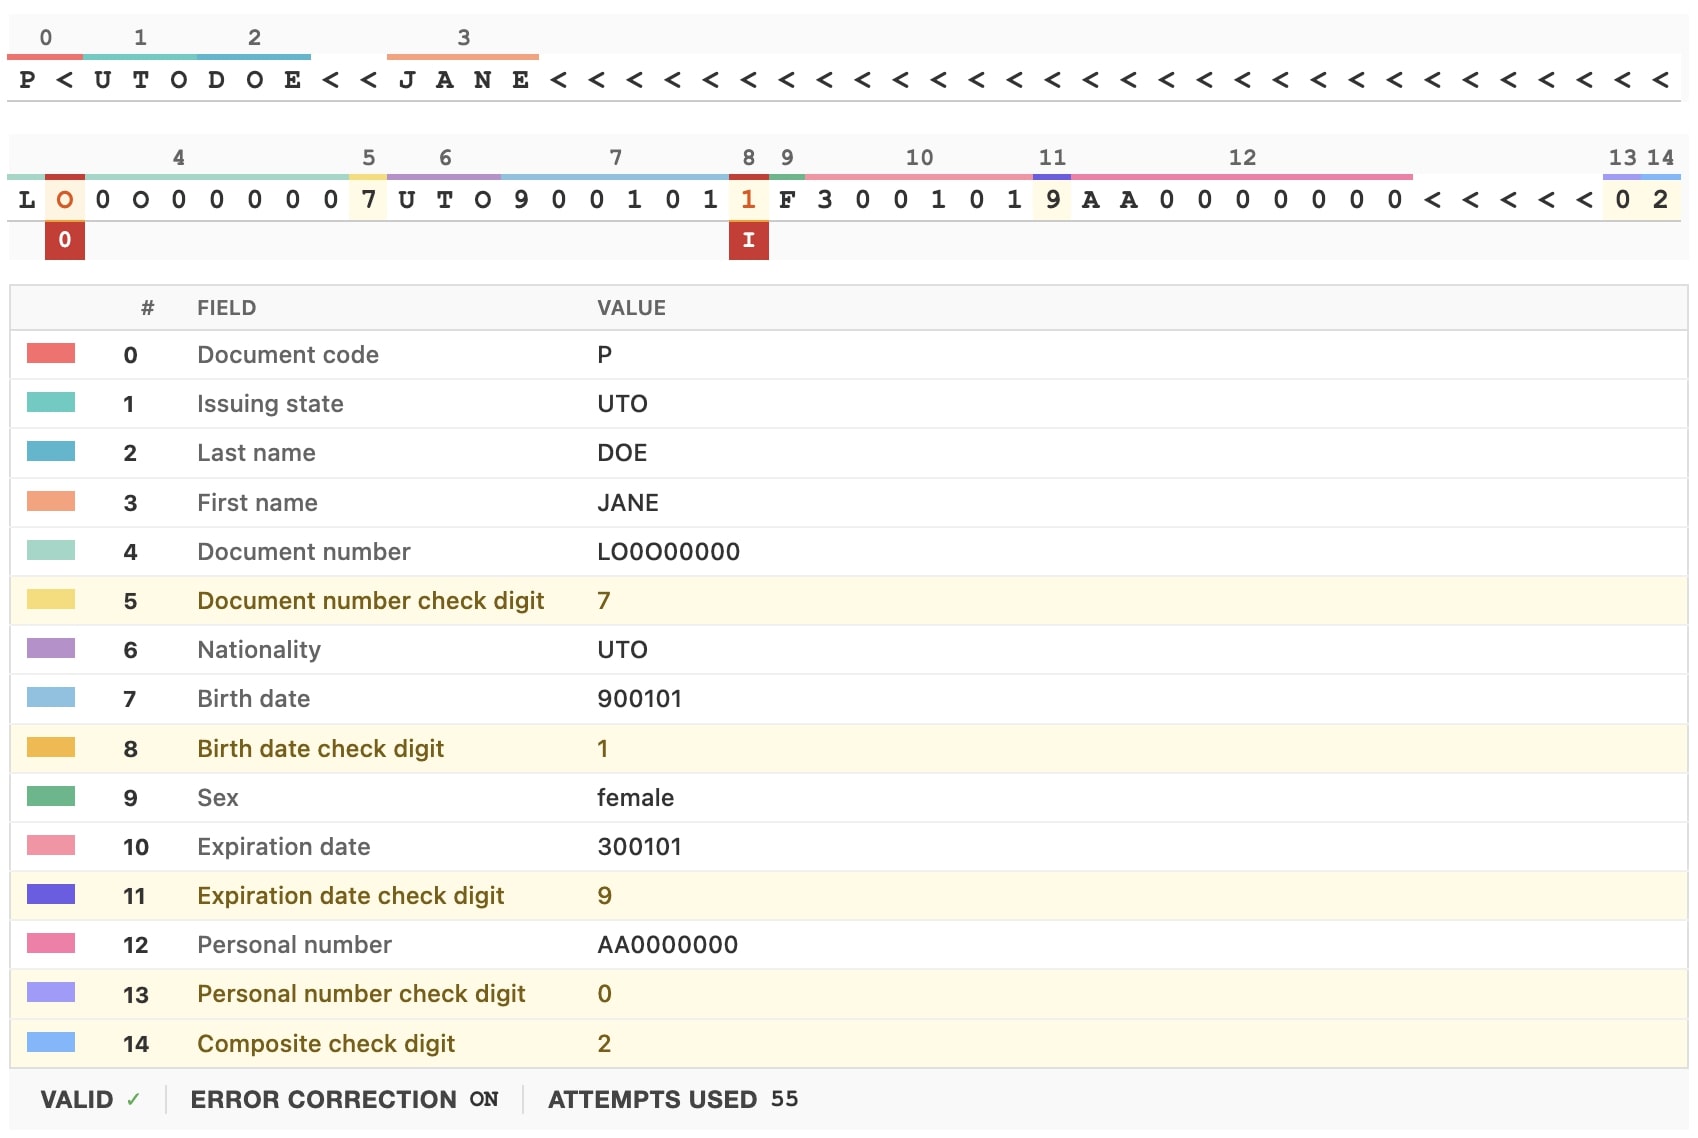1698x1138 pixels.
Task: Click segment marker '3' above JANE
Action: pyautogui.click(x=462, y=38)
